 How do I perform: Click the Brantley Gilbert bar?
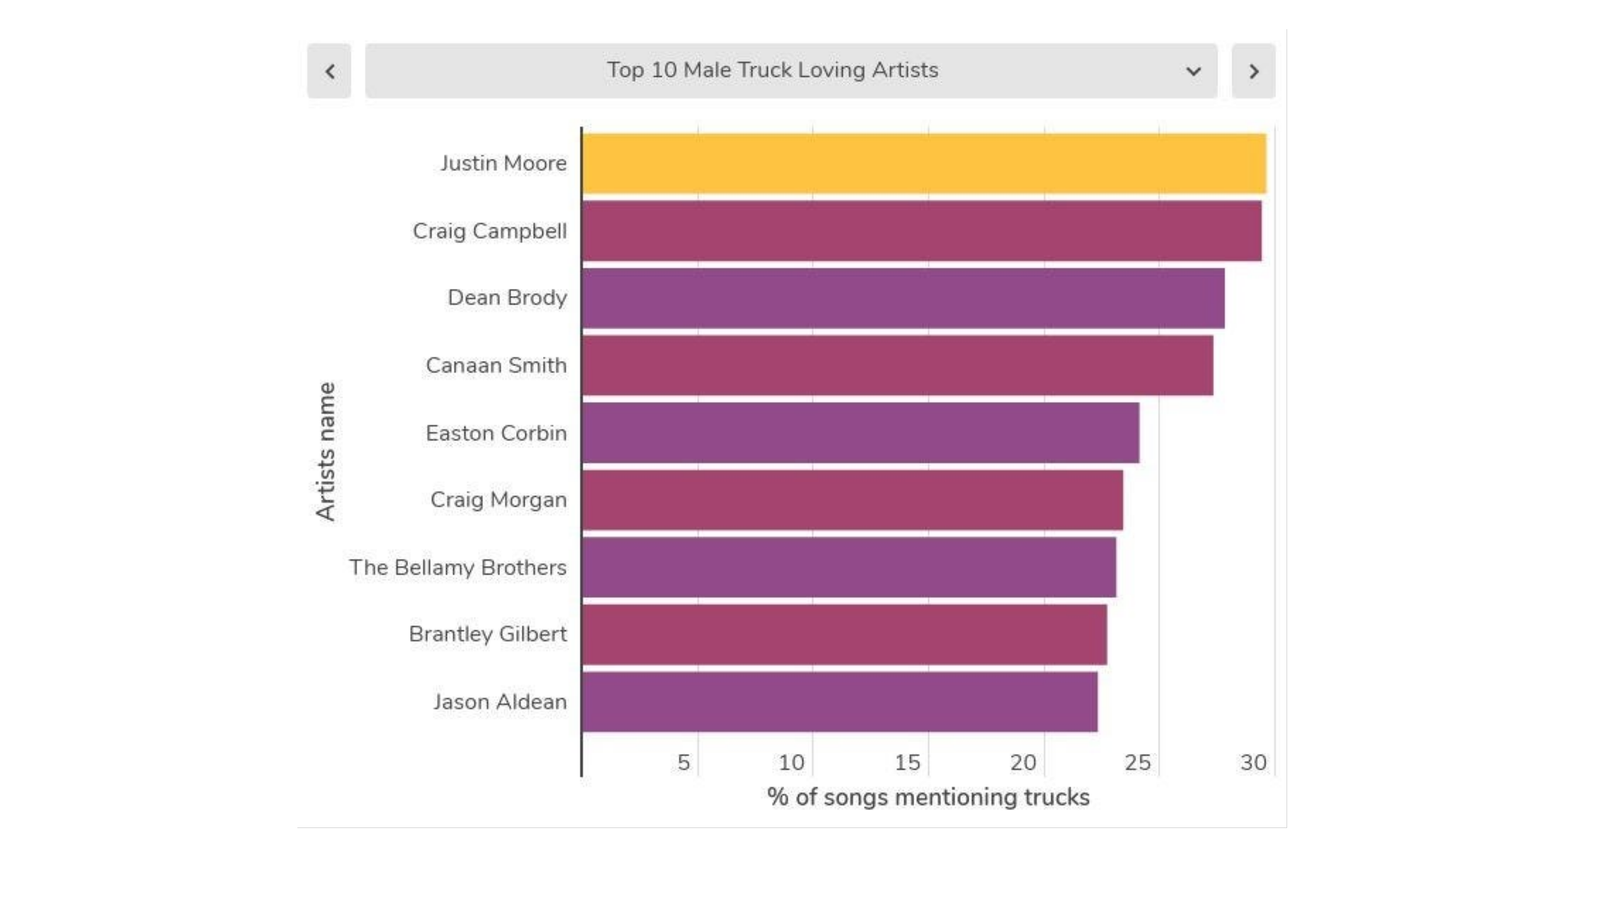[x=844, y=634]
